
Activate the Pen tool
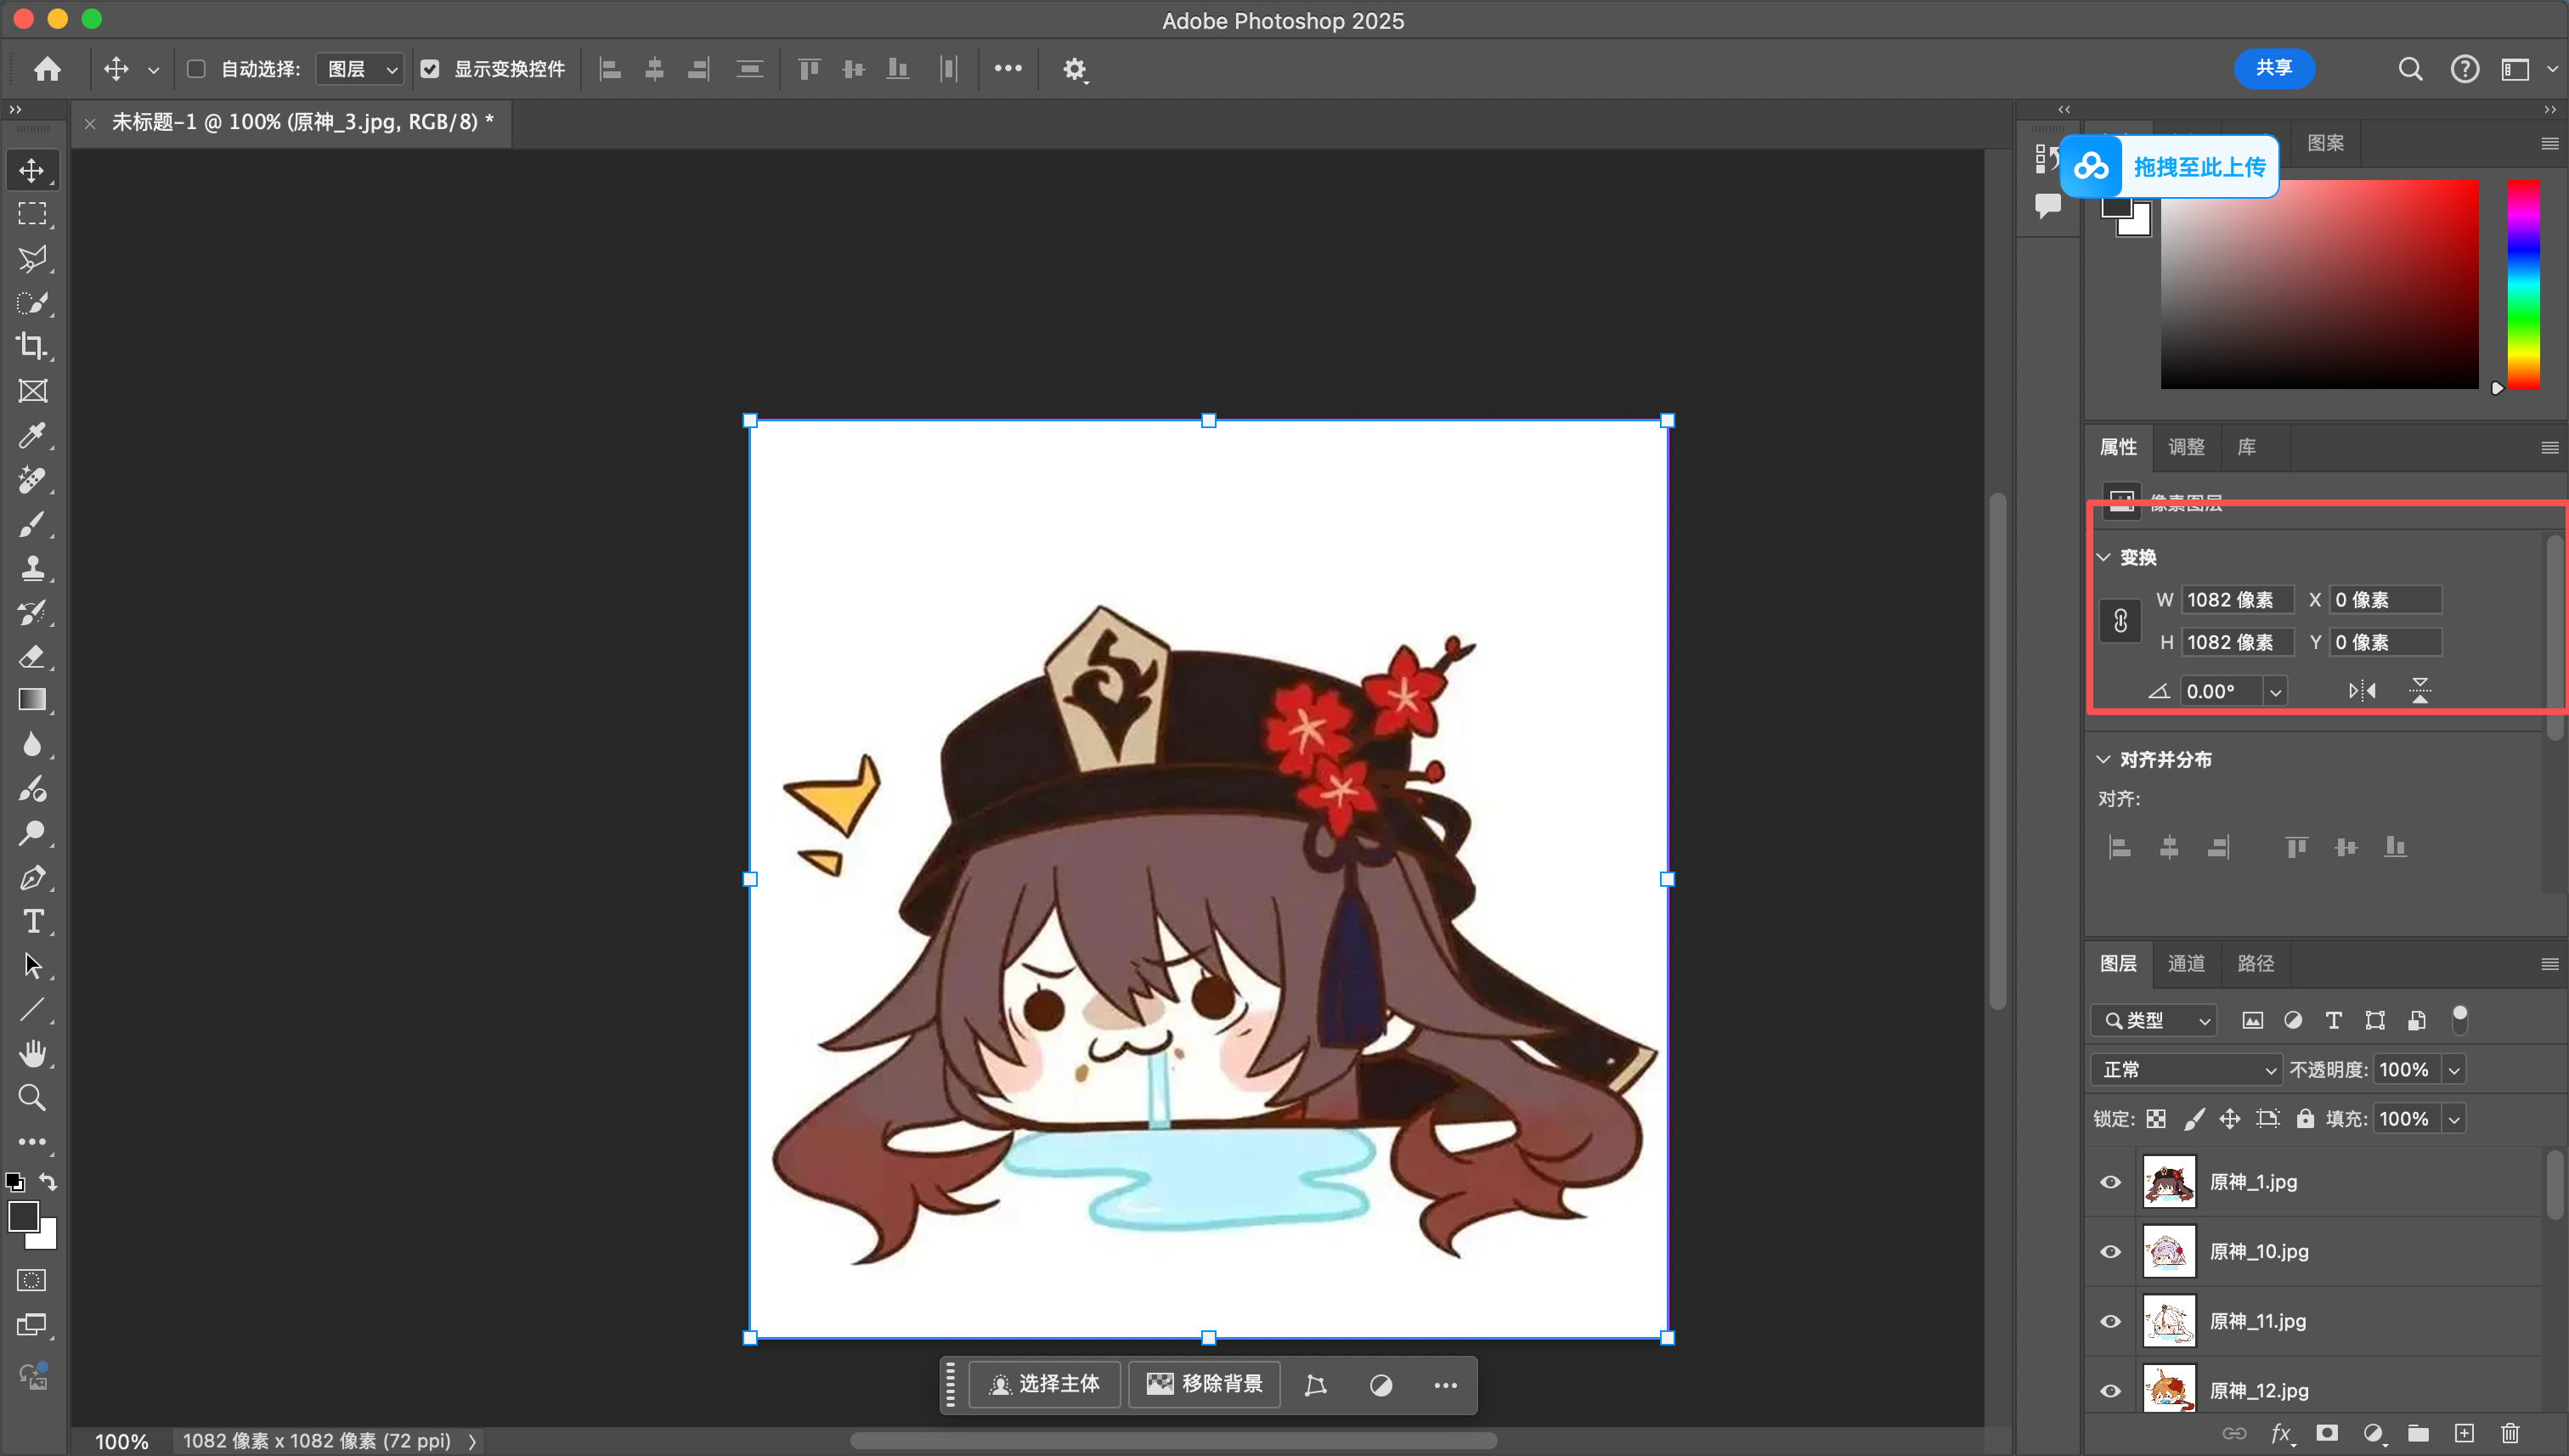click(32, 877)
